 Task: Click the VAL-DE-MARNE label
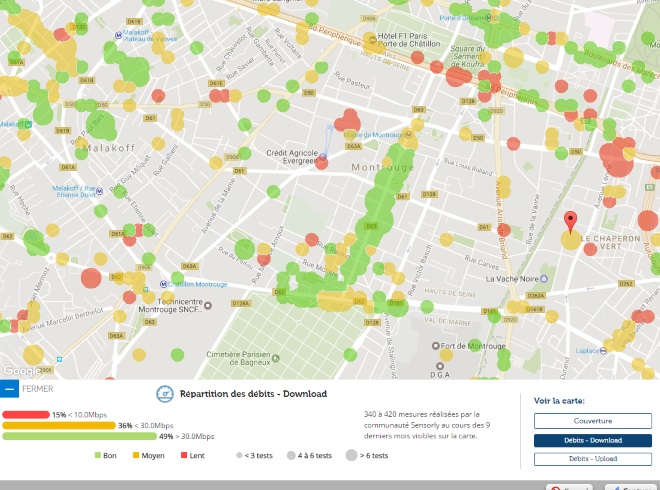[447, 321]
